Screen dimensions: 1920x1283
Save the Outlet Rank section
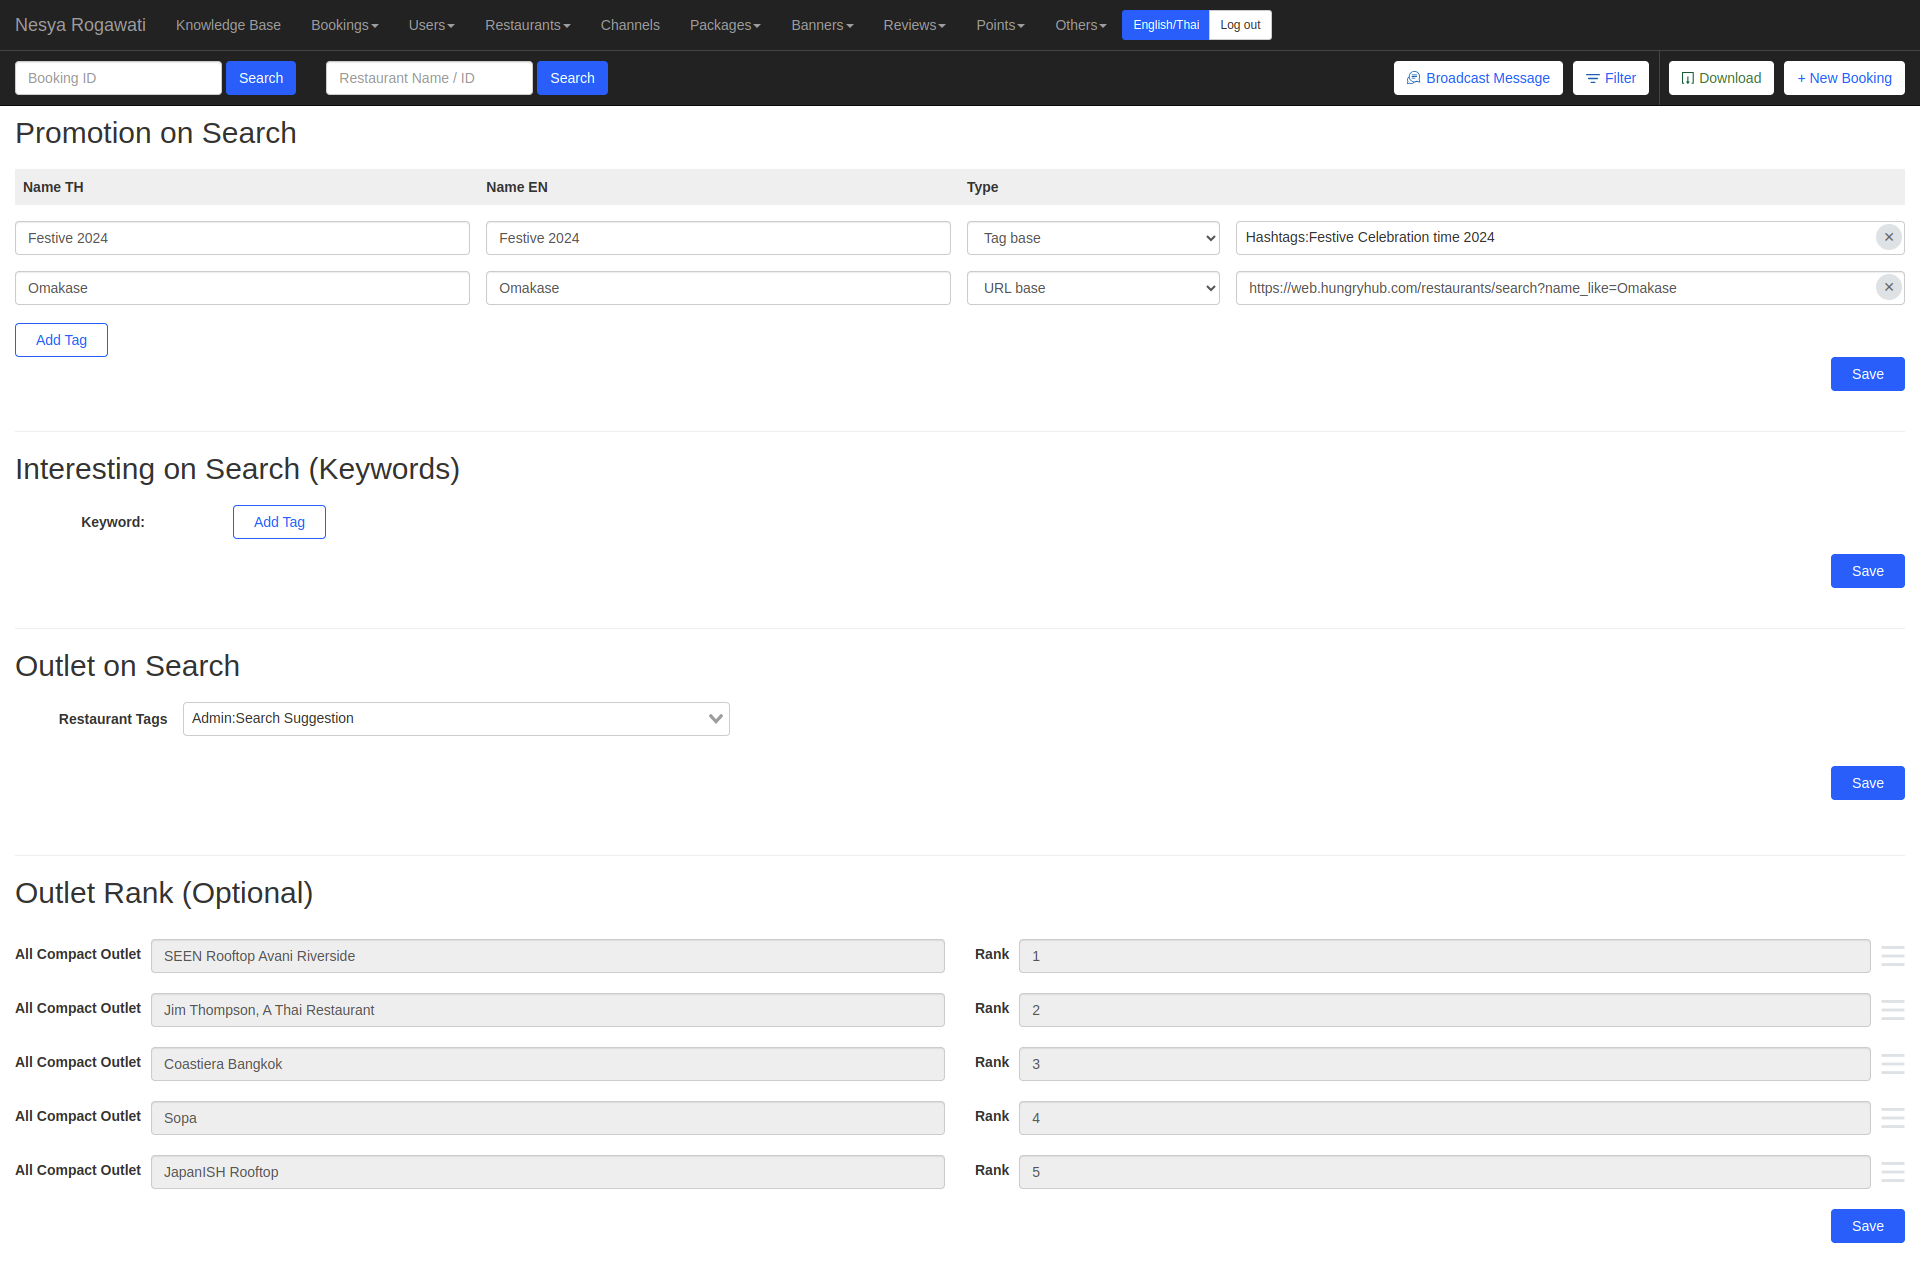(1866, 1226)
